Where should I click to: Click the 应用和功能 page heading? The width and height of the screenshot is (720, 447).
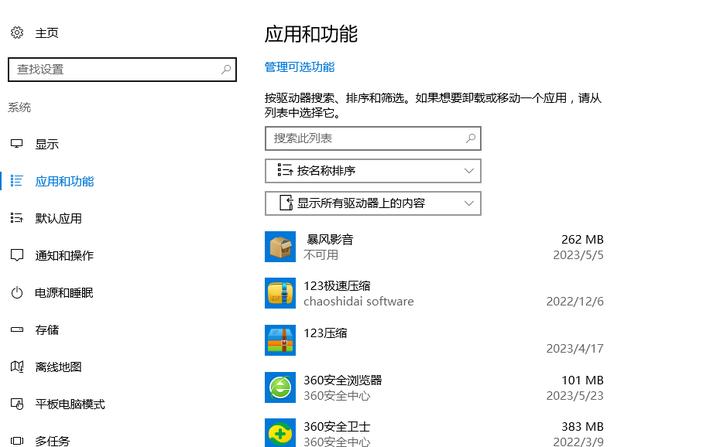(x=311, y=34)
